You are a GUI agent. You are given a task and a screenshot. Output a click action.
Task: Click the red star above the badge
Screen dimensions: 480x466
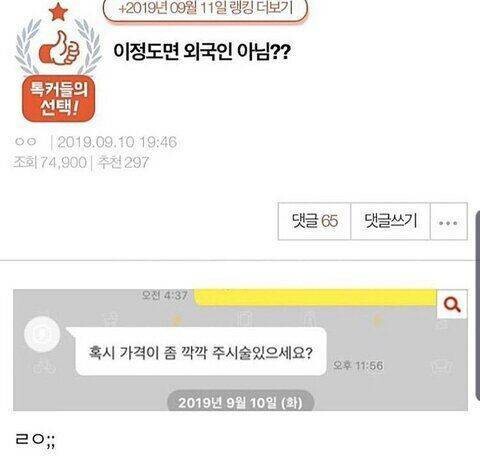point(59,11)
